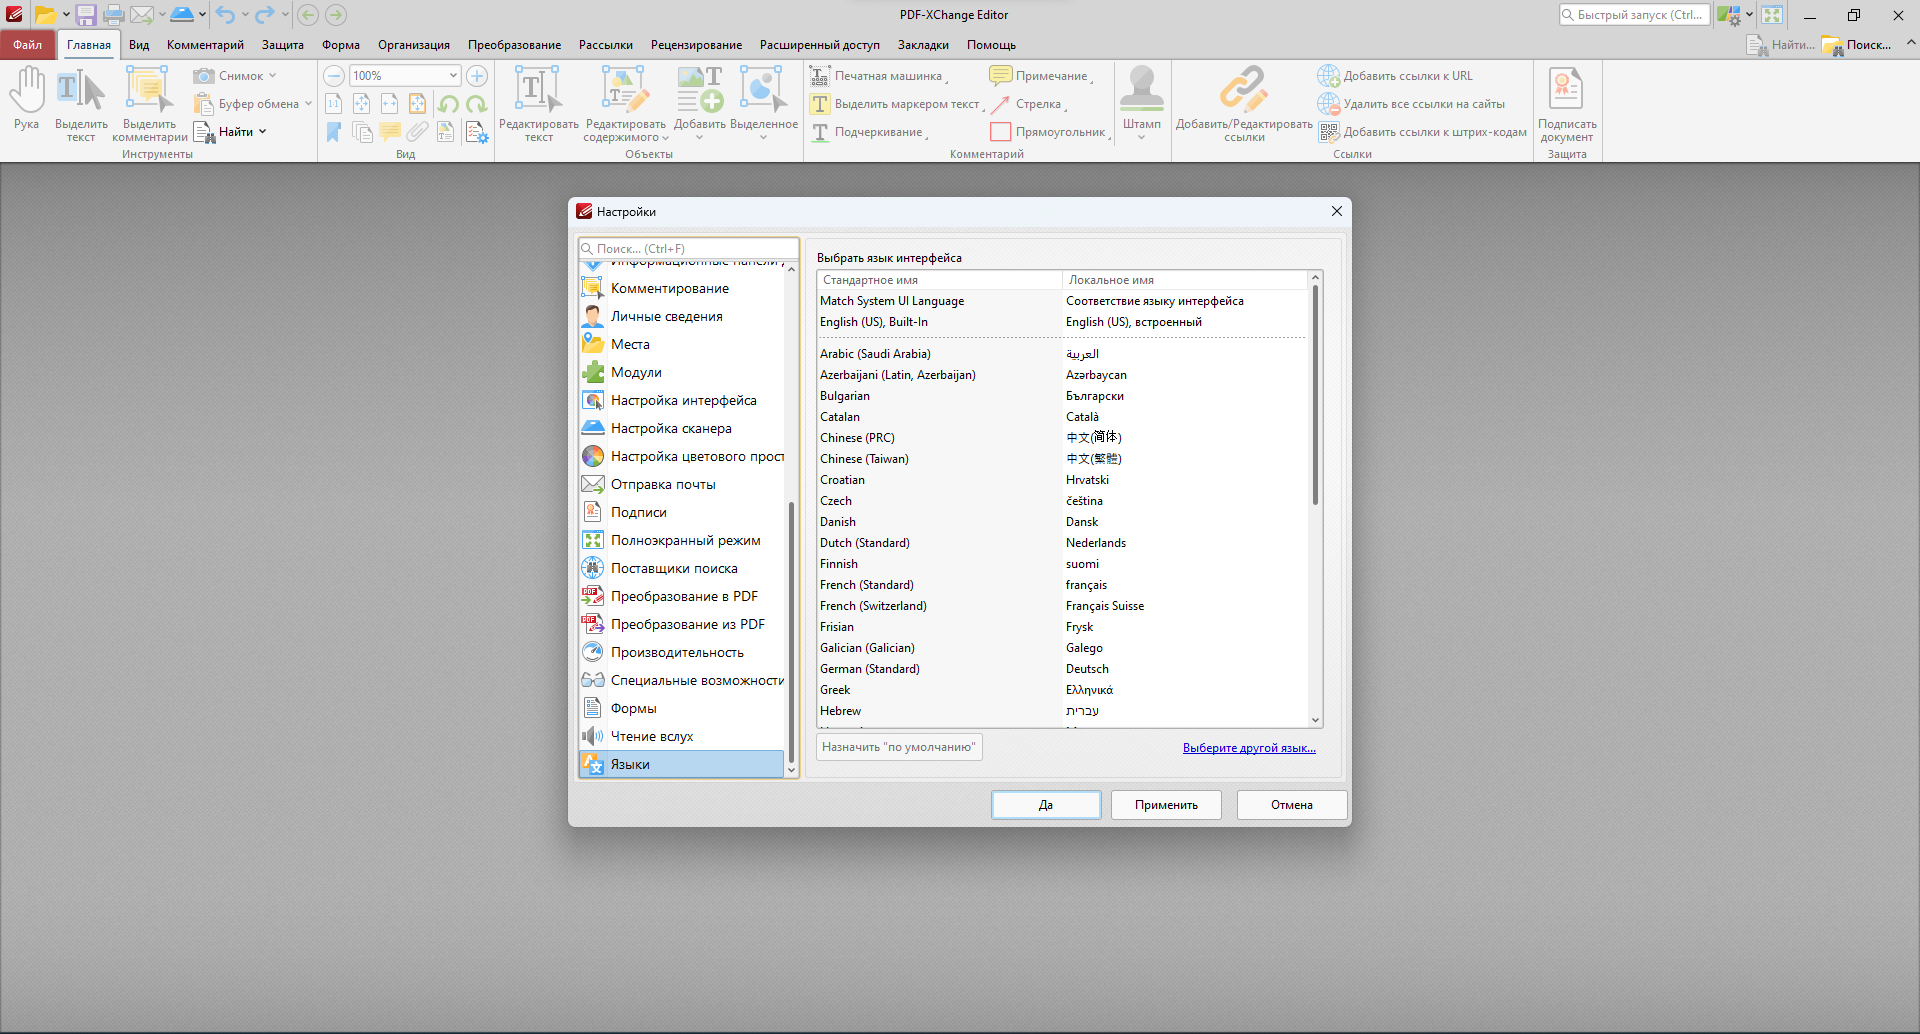Choose the Arrow (Стрелка) annotation tool
The width and height of the screenshot is (1920, 1034).
tap(1027, 104)
